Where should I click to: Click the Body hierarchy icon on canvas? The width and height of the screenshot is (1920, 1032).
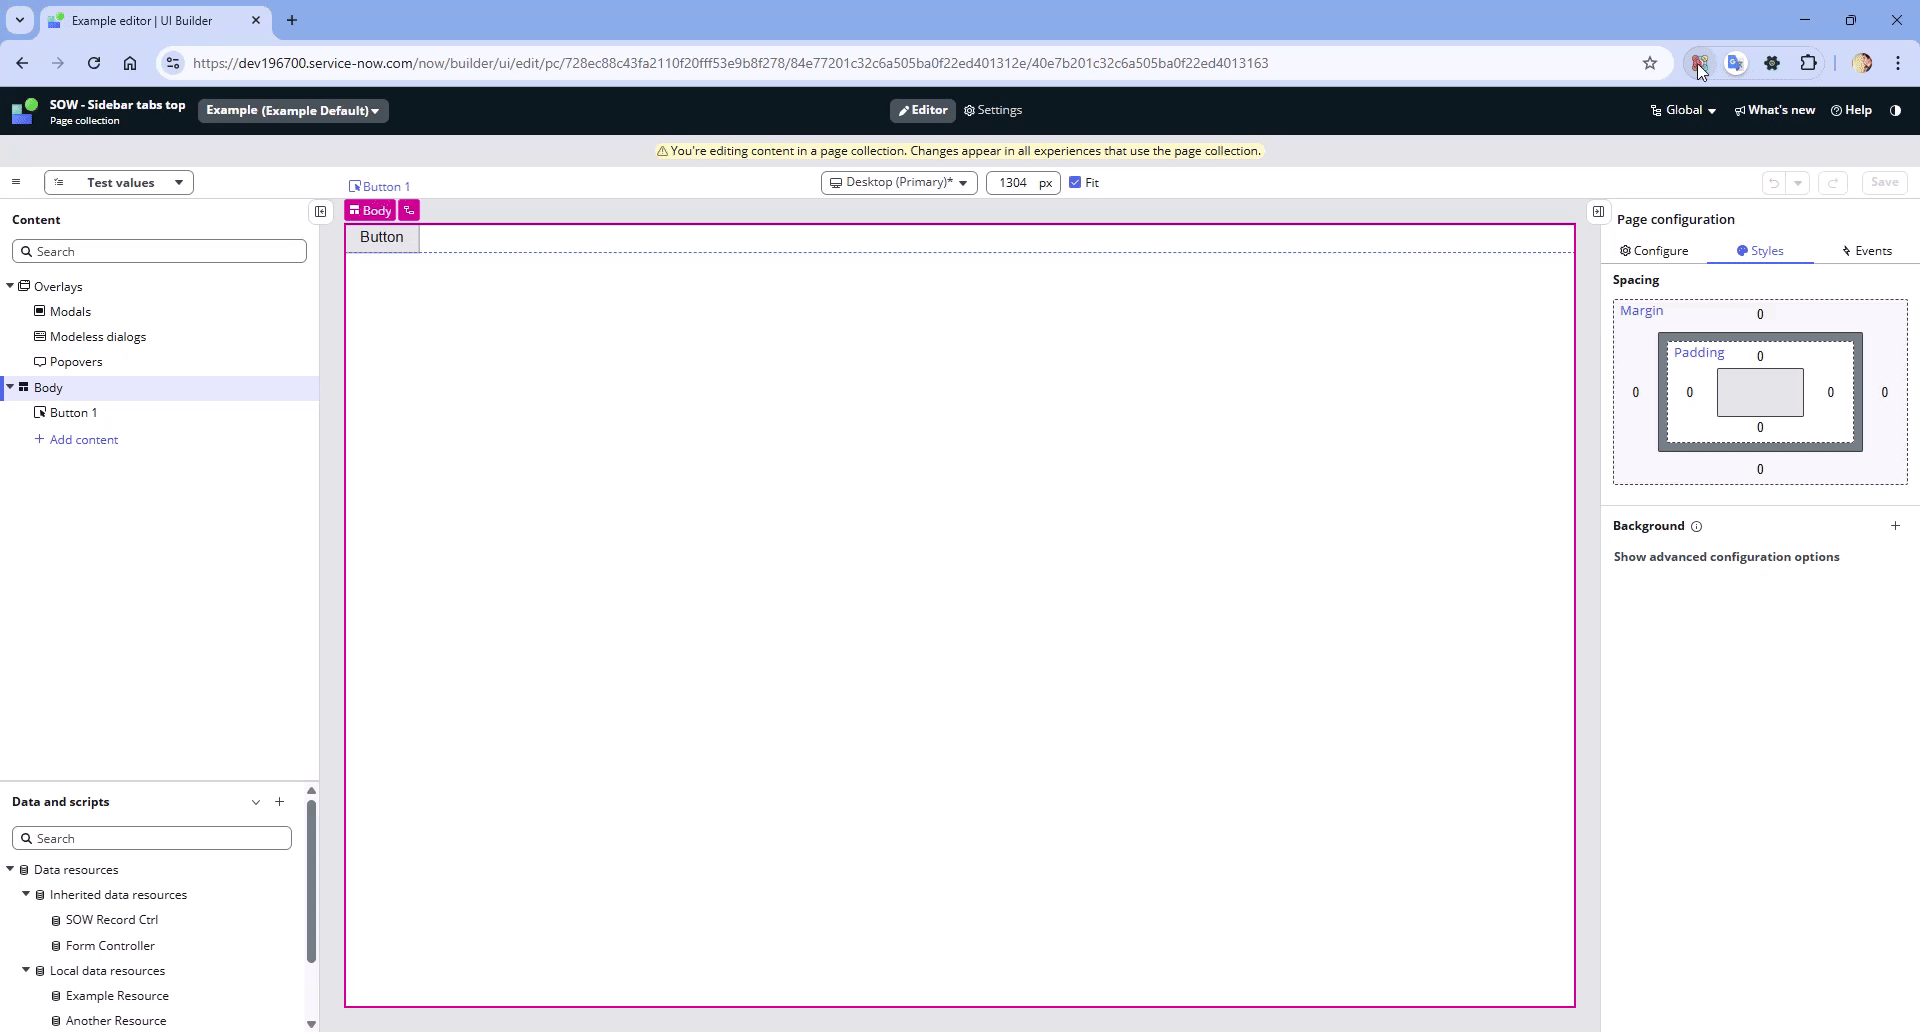(x=409, y=210)
